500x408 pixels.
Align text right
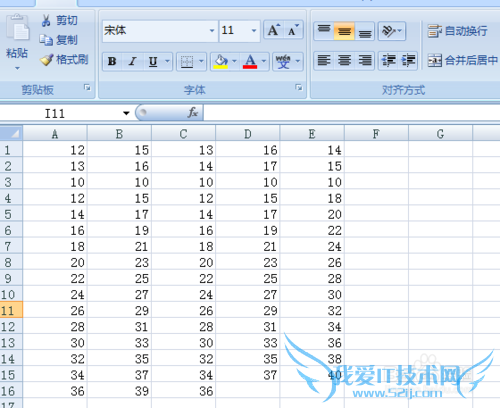365,61
